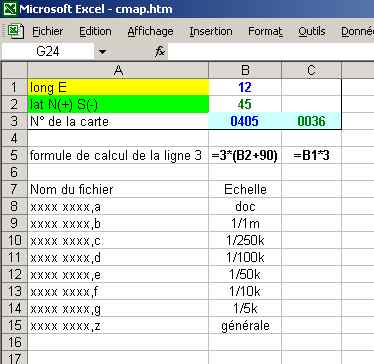Viewport: 374px width, 364px height.
Task: Click into the formula bar field
Action: point(271,52)
